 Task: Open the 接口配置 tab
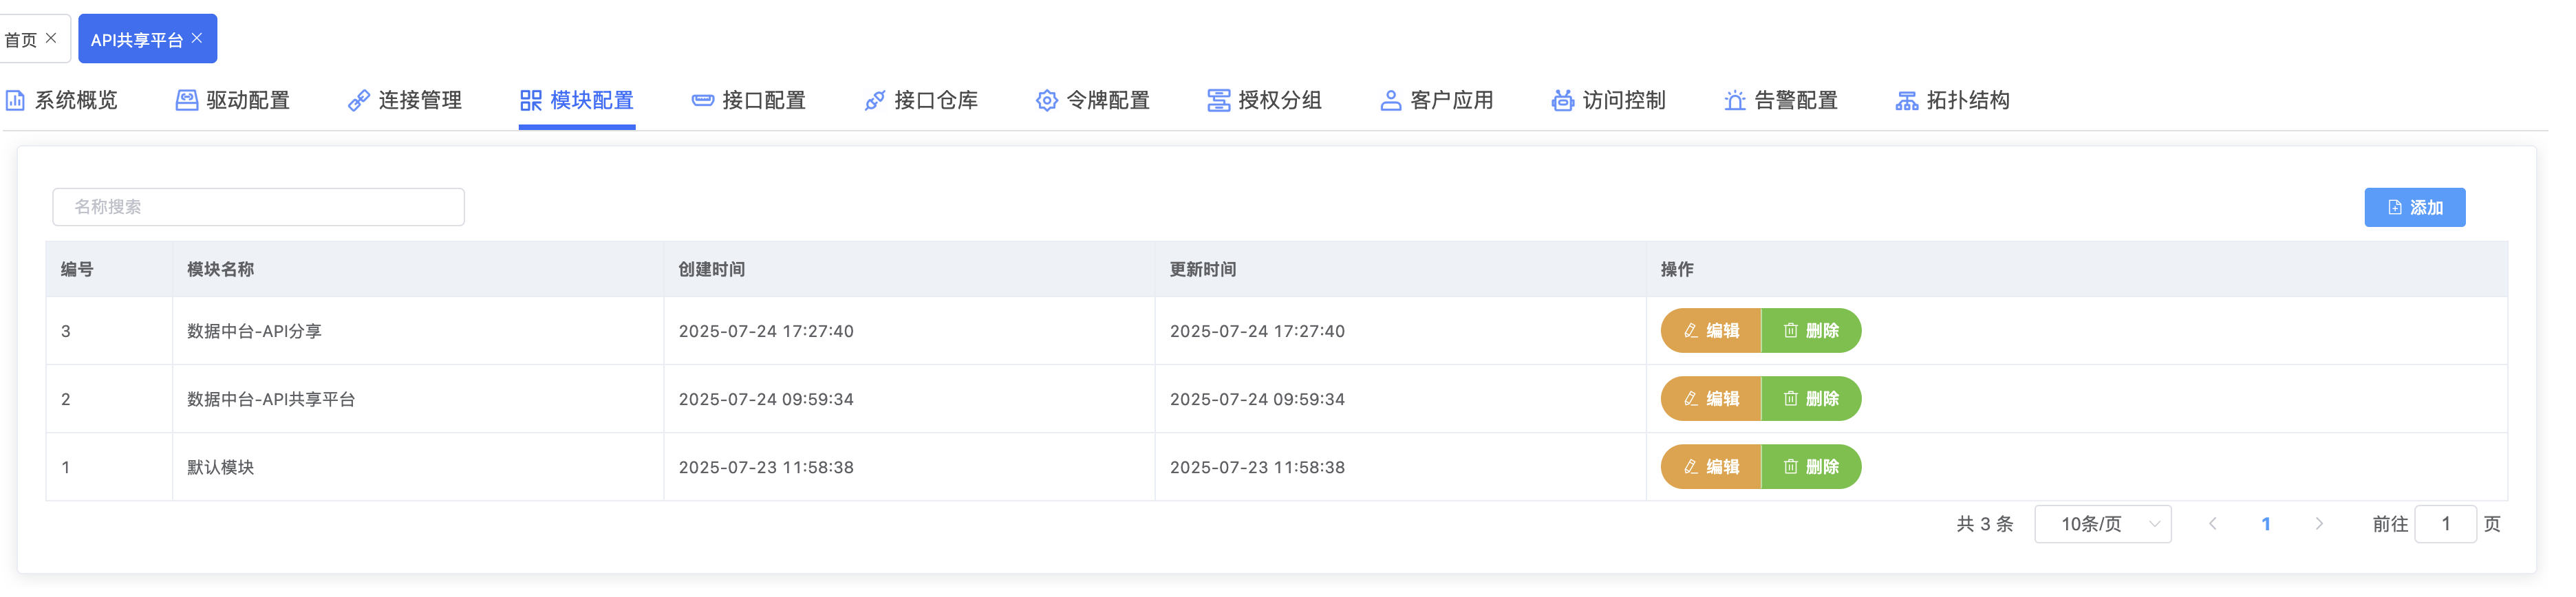pyautogui.click(x=749, y=100)
